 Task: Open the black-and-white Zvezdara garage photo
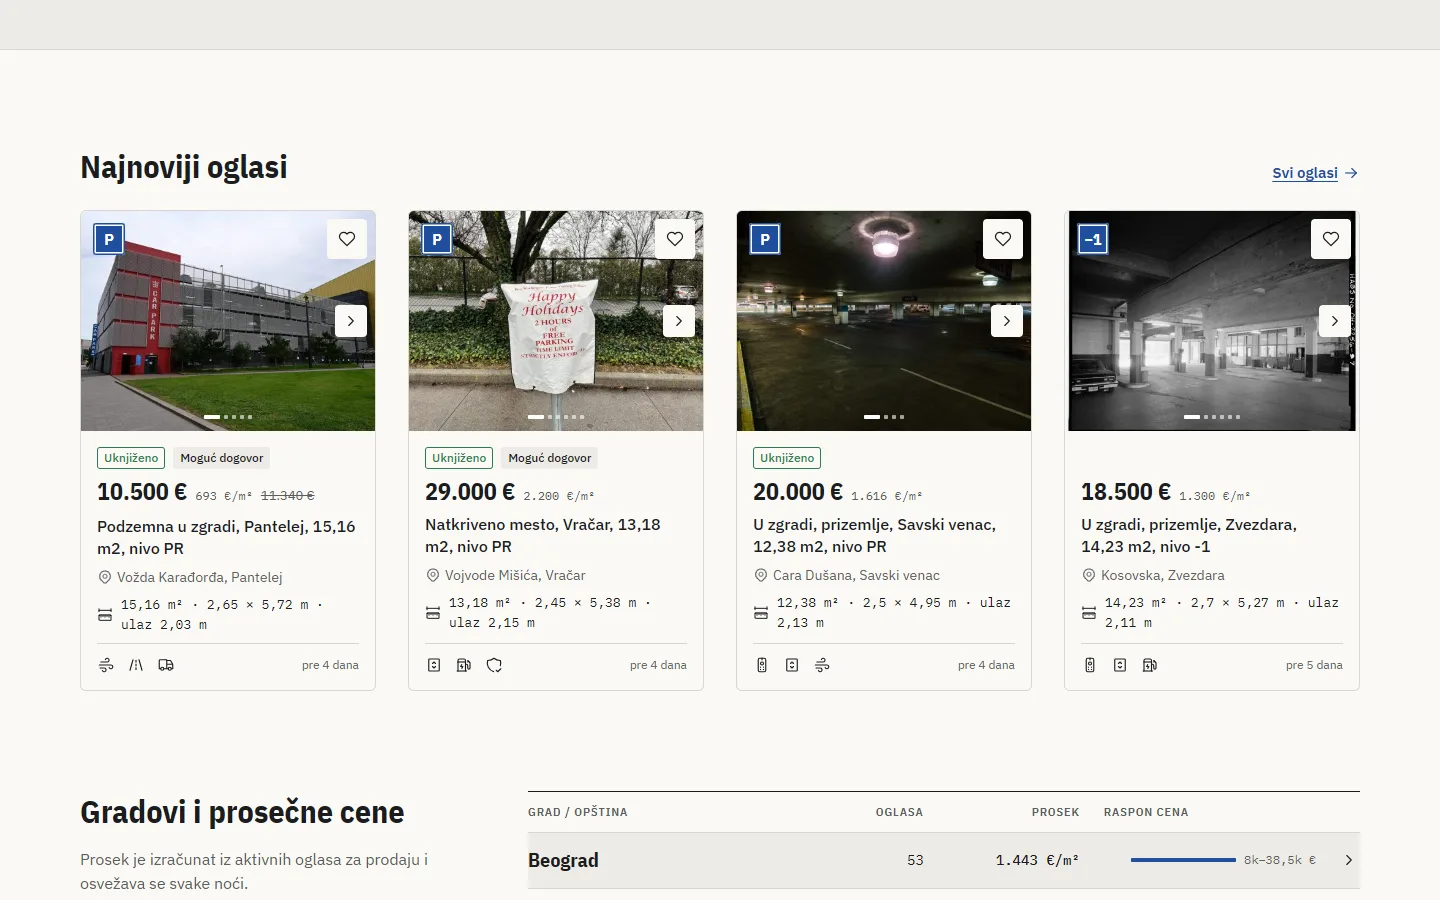point(1212,321)
